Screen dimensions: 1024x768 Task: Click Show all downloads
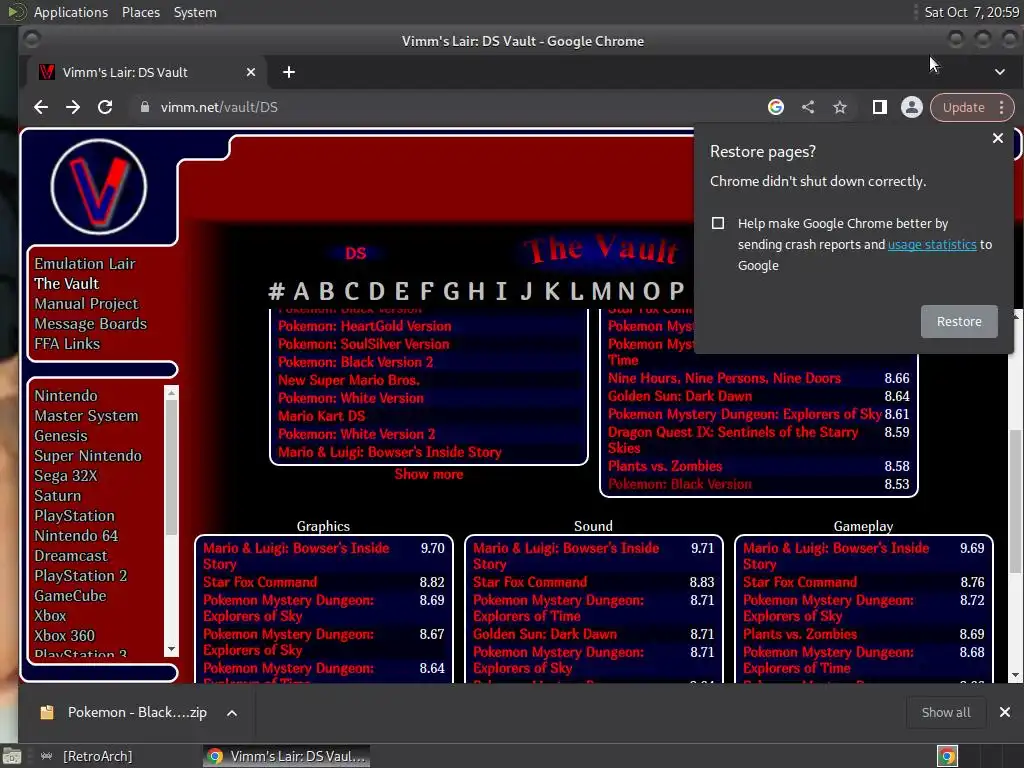pyautogui.click(x=946, y=712)
